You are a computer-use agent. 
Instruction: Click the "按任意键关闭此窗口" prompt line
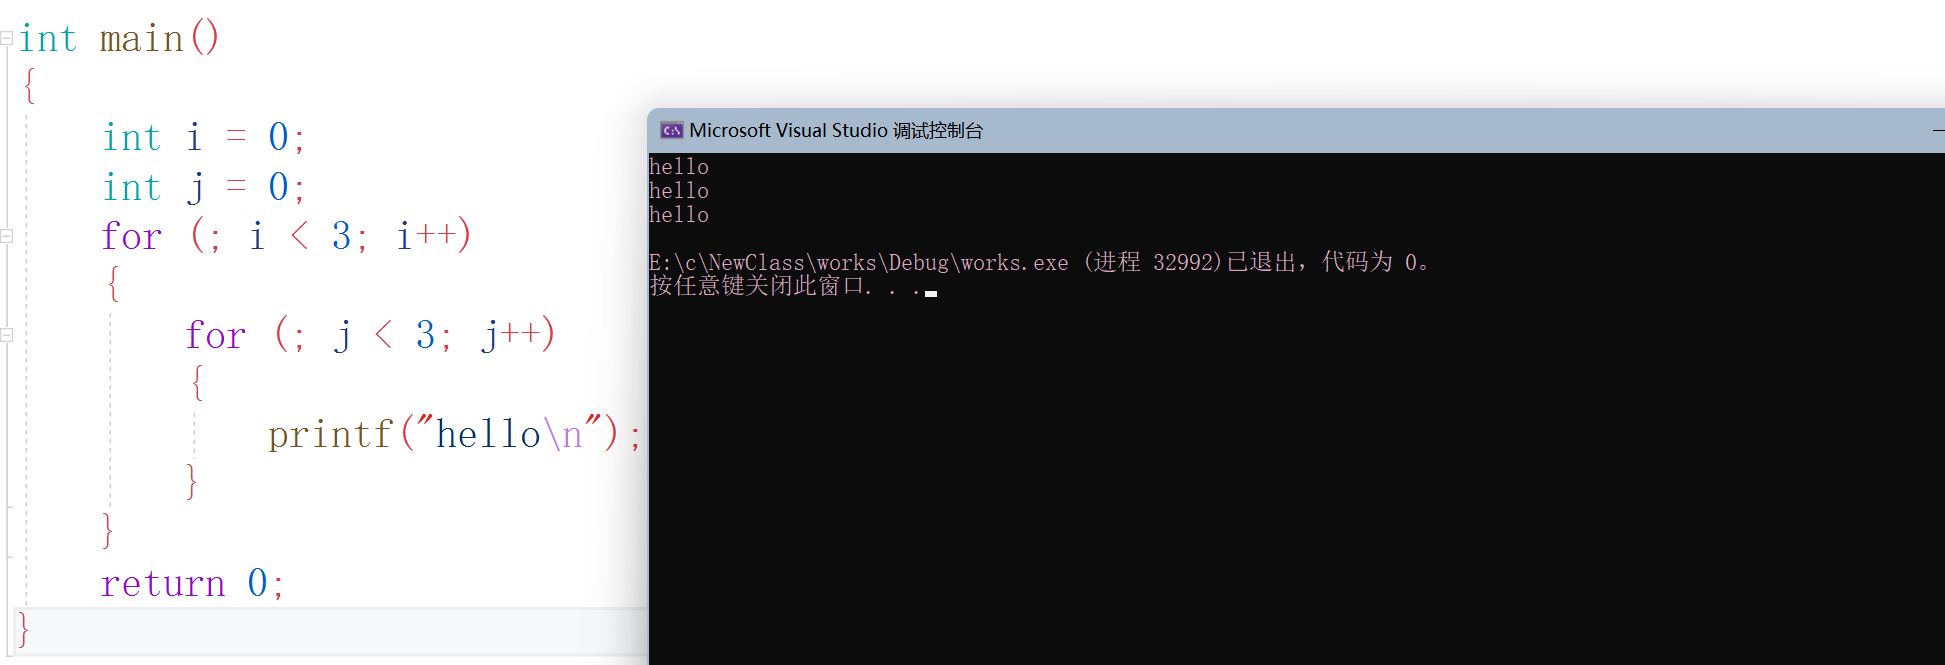click(x=792, y=286)
